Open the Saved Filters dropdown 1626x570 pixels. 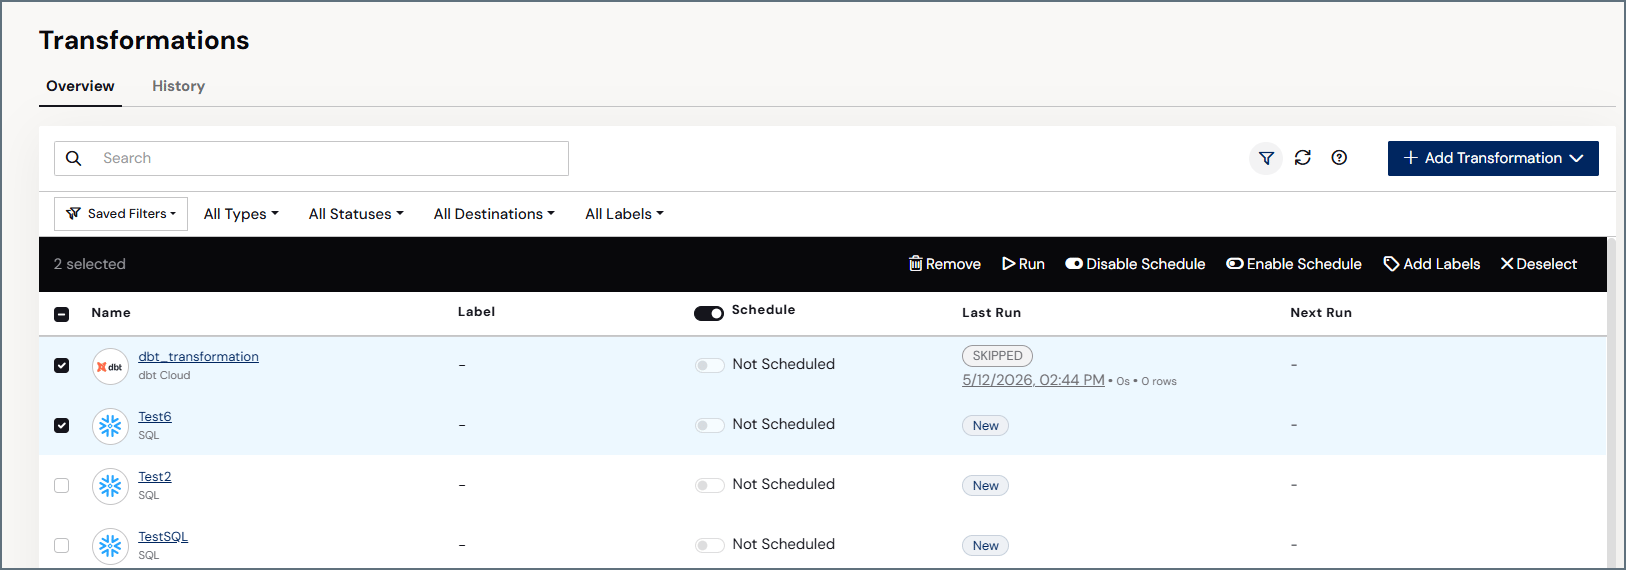click(x=121, y=214)
